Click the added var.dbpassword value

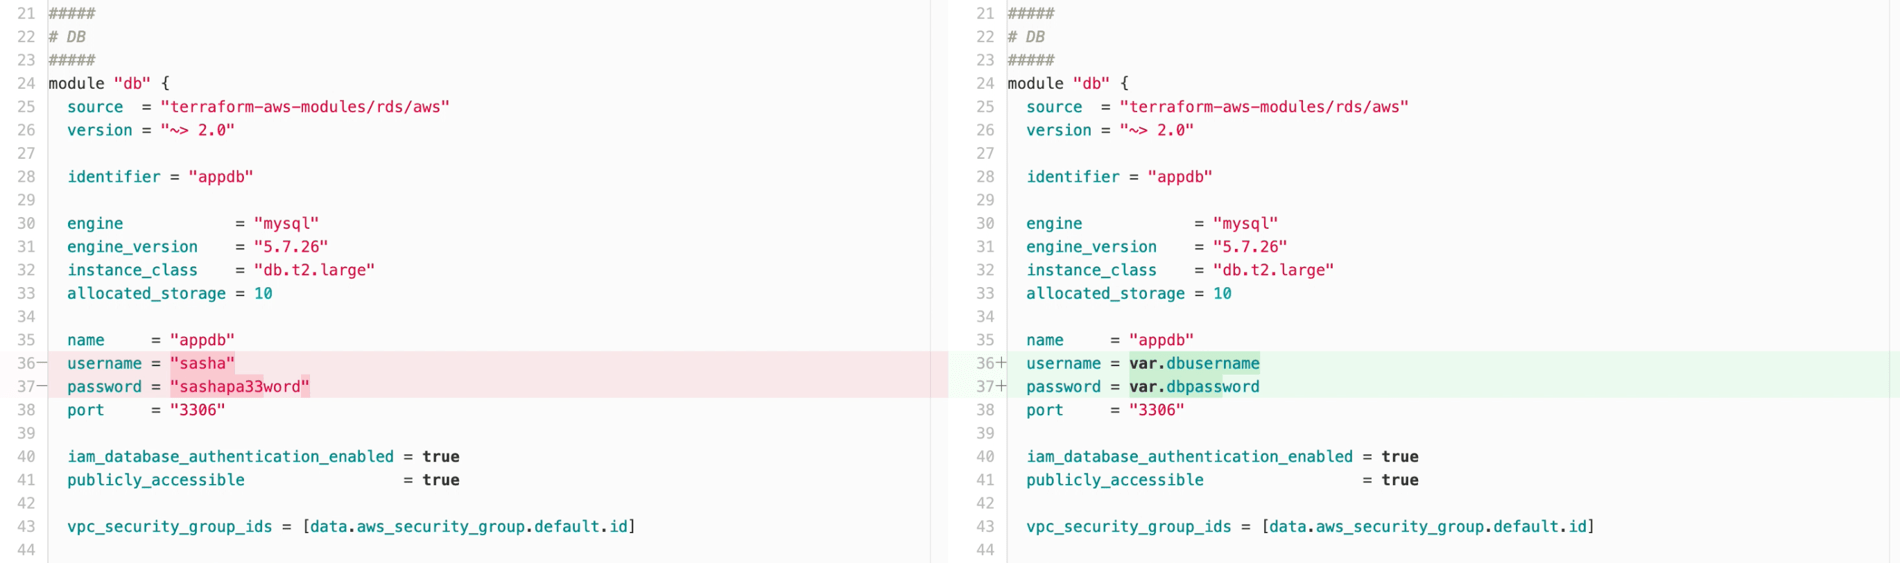(1194, 386)
